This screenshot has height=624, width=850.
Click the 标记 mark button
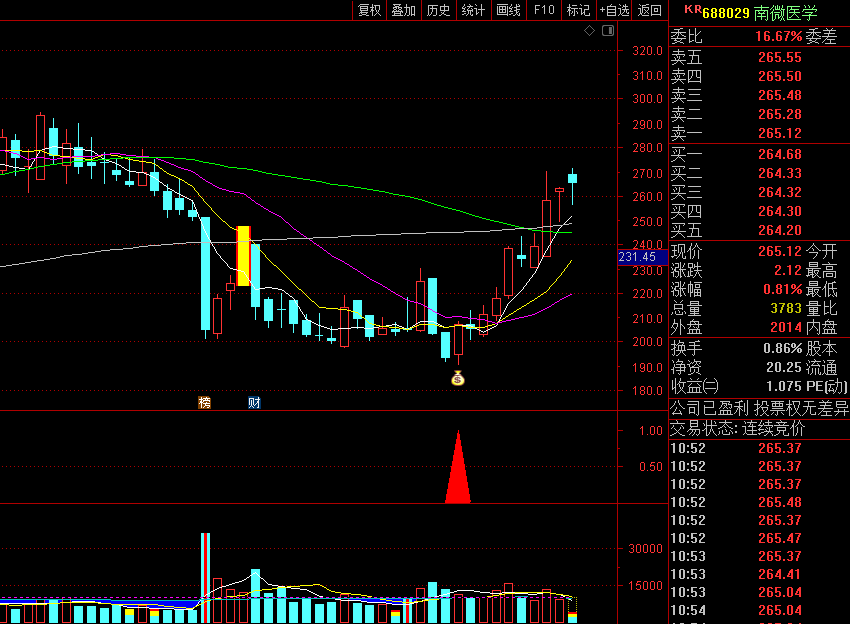(x=578, y=10)
